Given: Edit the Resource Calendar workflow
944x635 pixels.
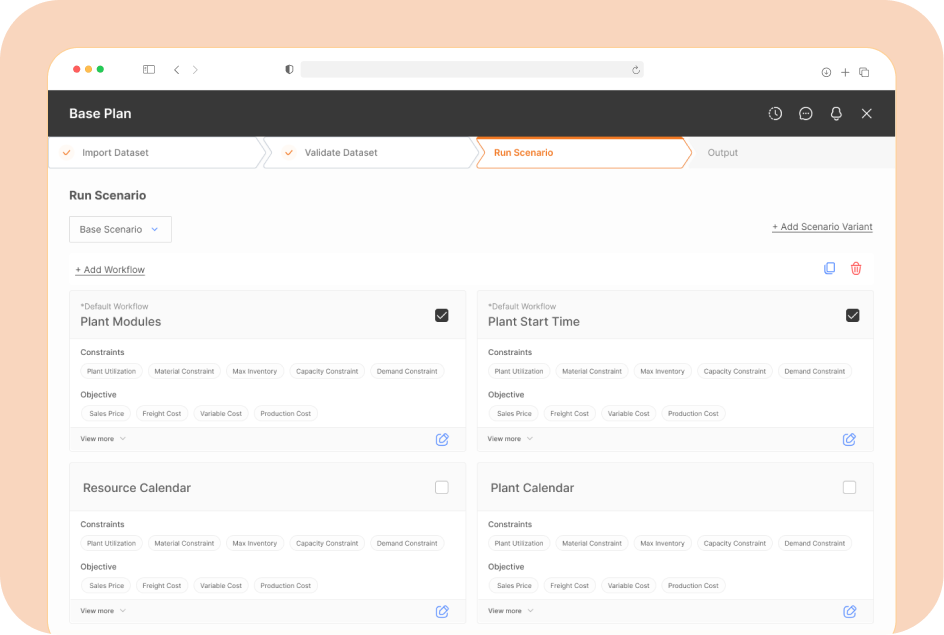Looking at the screenshot, I should click(x=442, y=612).
